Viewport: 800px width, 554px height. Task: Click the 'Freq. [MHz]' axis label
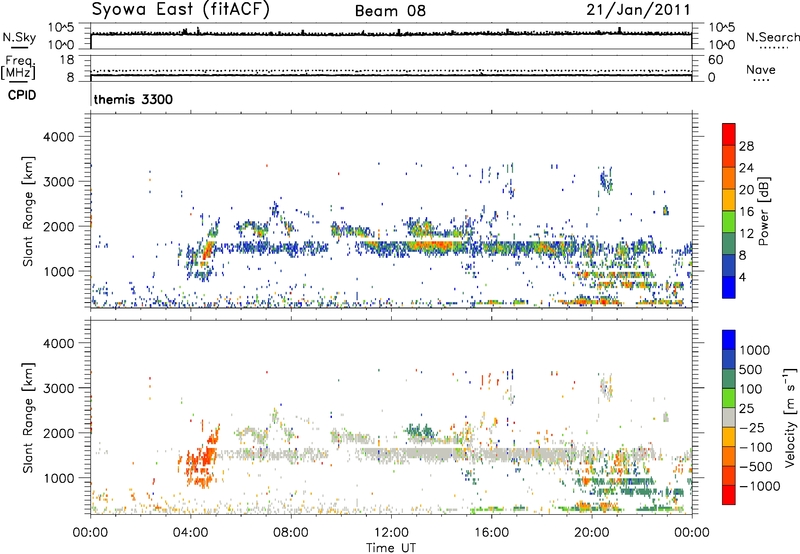pyautogui.click(x=18, y=67)
